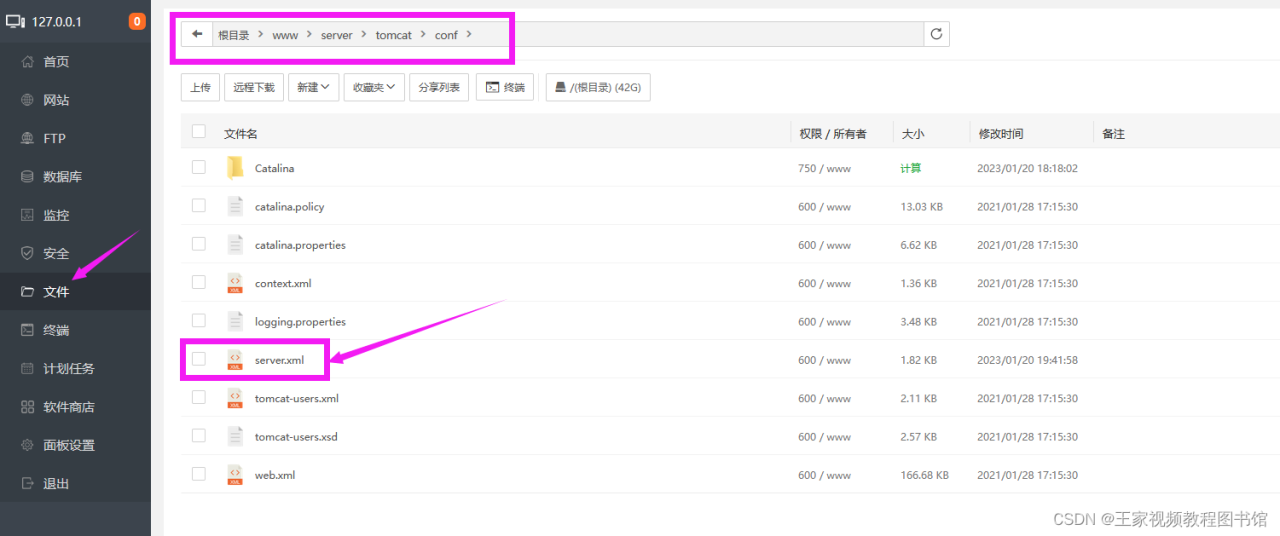The image size is (1280, 536).
Task: Click the context.xml file name
Action: [x=283, y=283]
